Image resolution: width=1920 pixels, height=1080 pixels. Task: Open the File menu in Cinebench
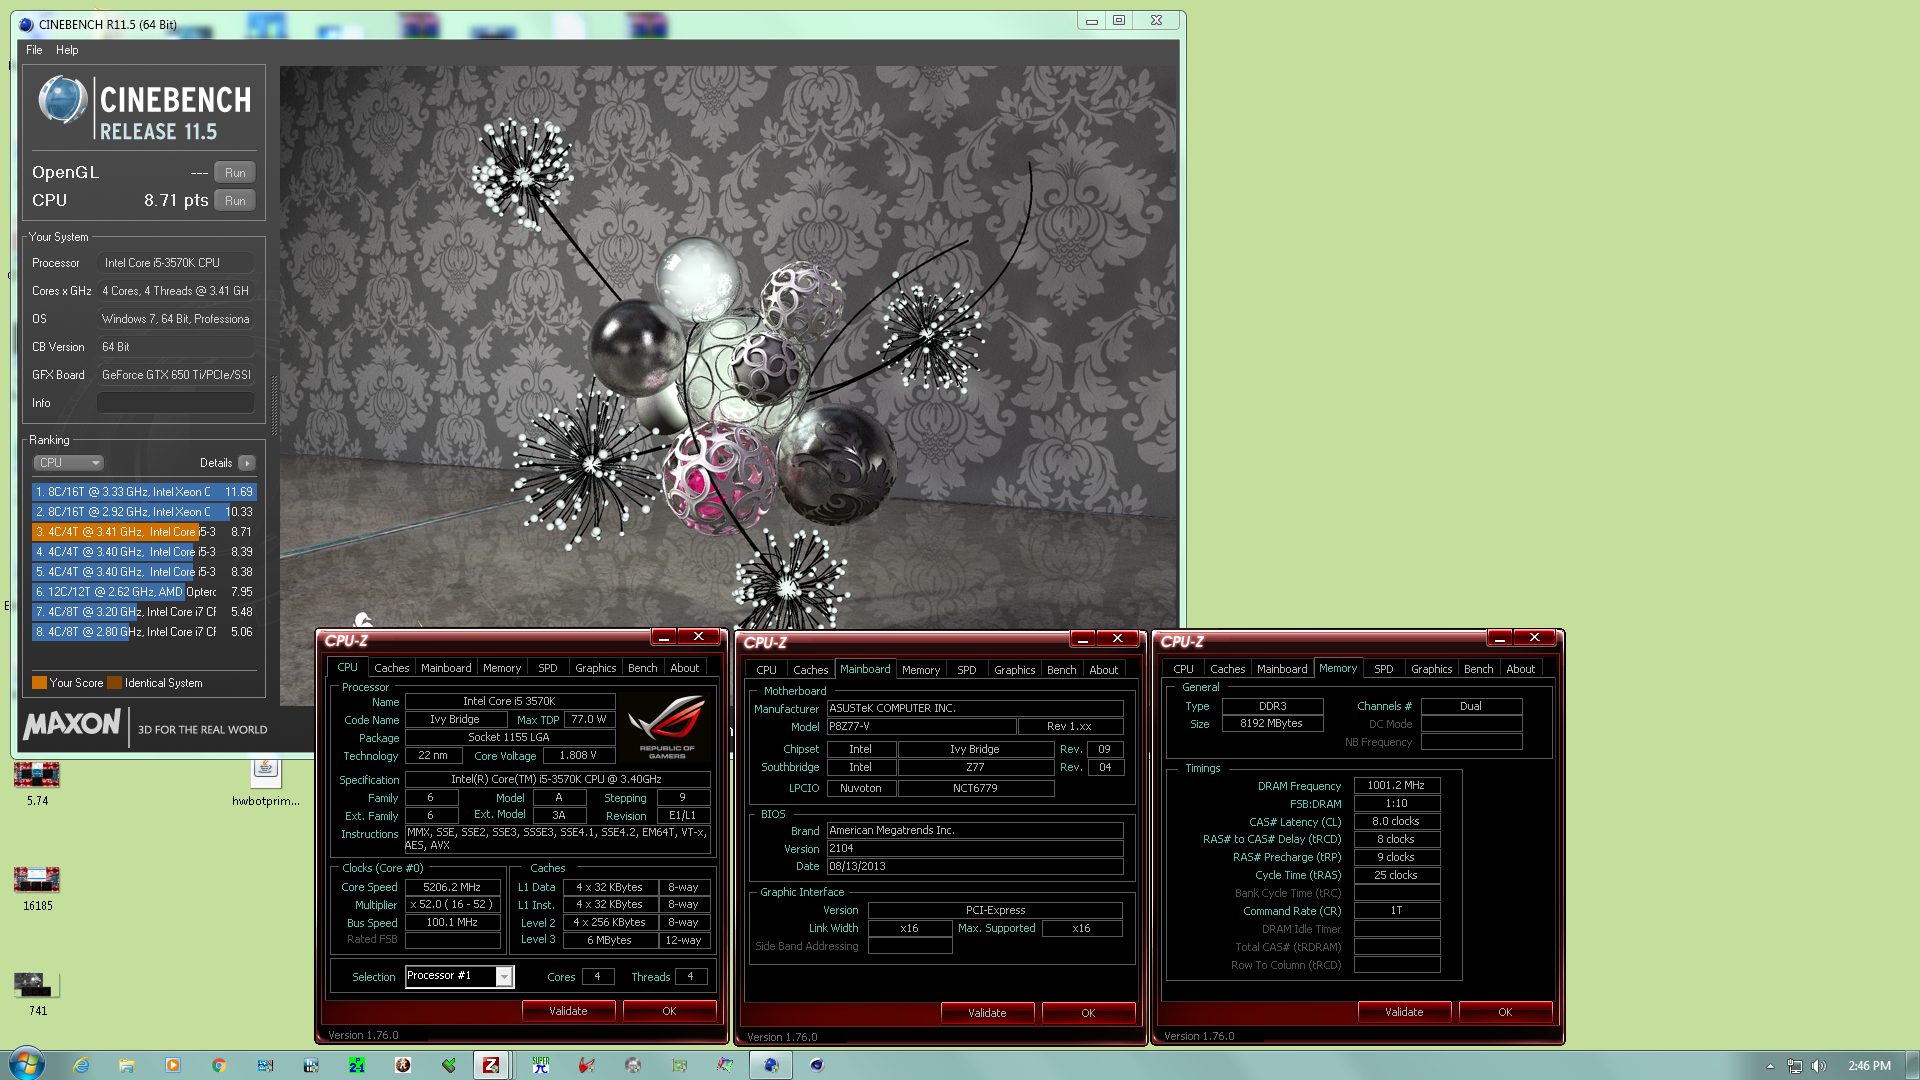[x=34, y=50]
